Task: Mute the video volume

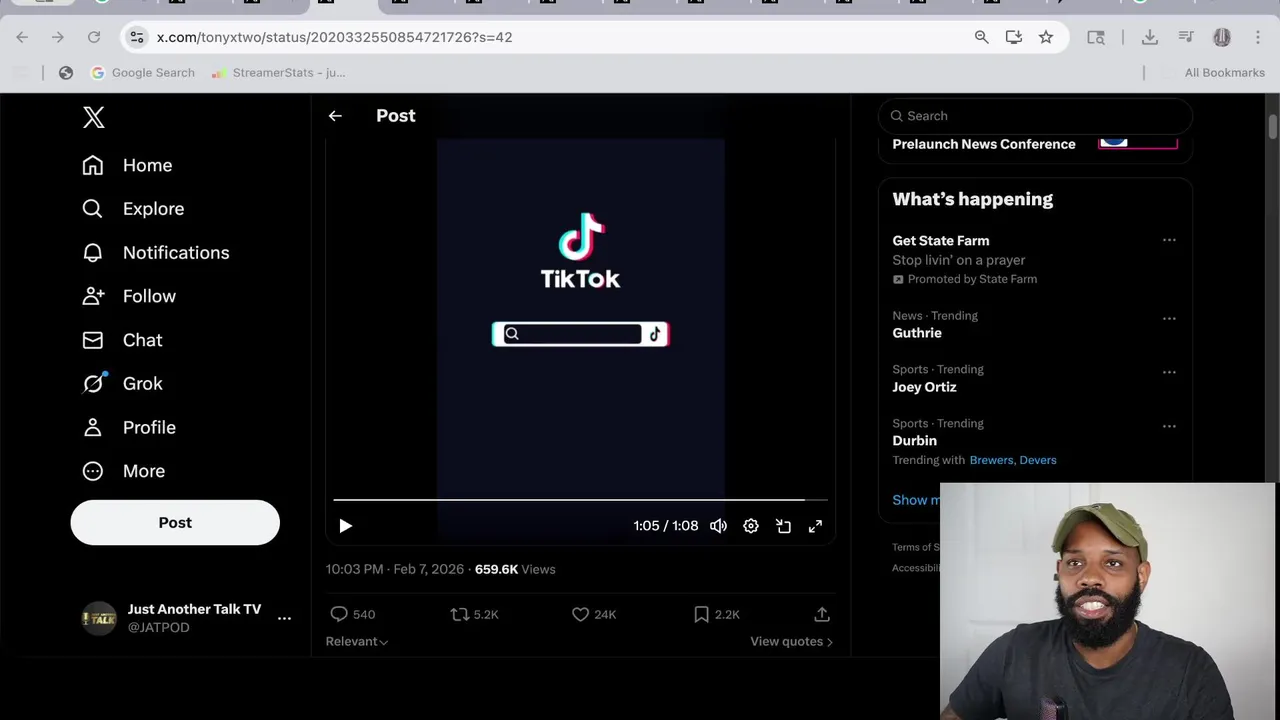Action: pos(718,526)
